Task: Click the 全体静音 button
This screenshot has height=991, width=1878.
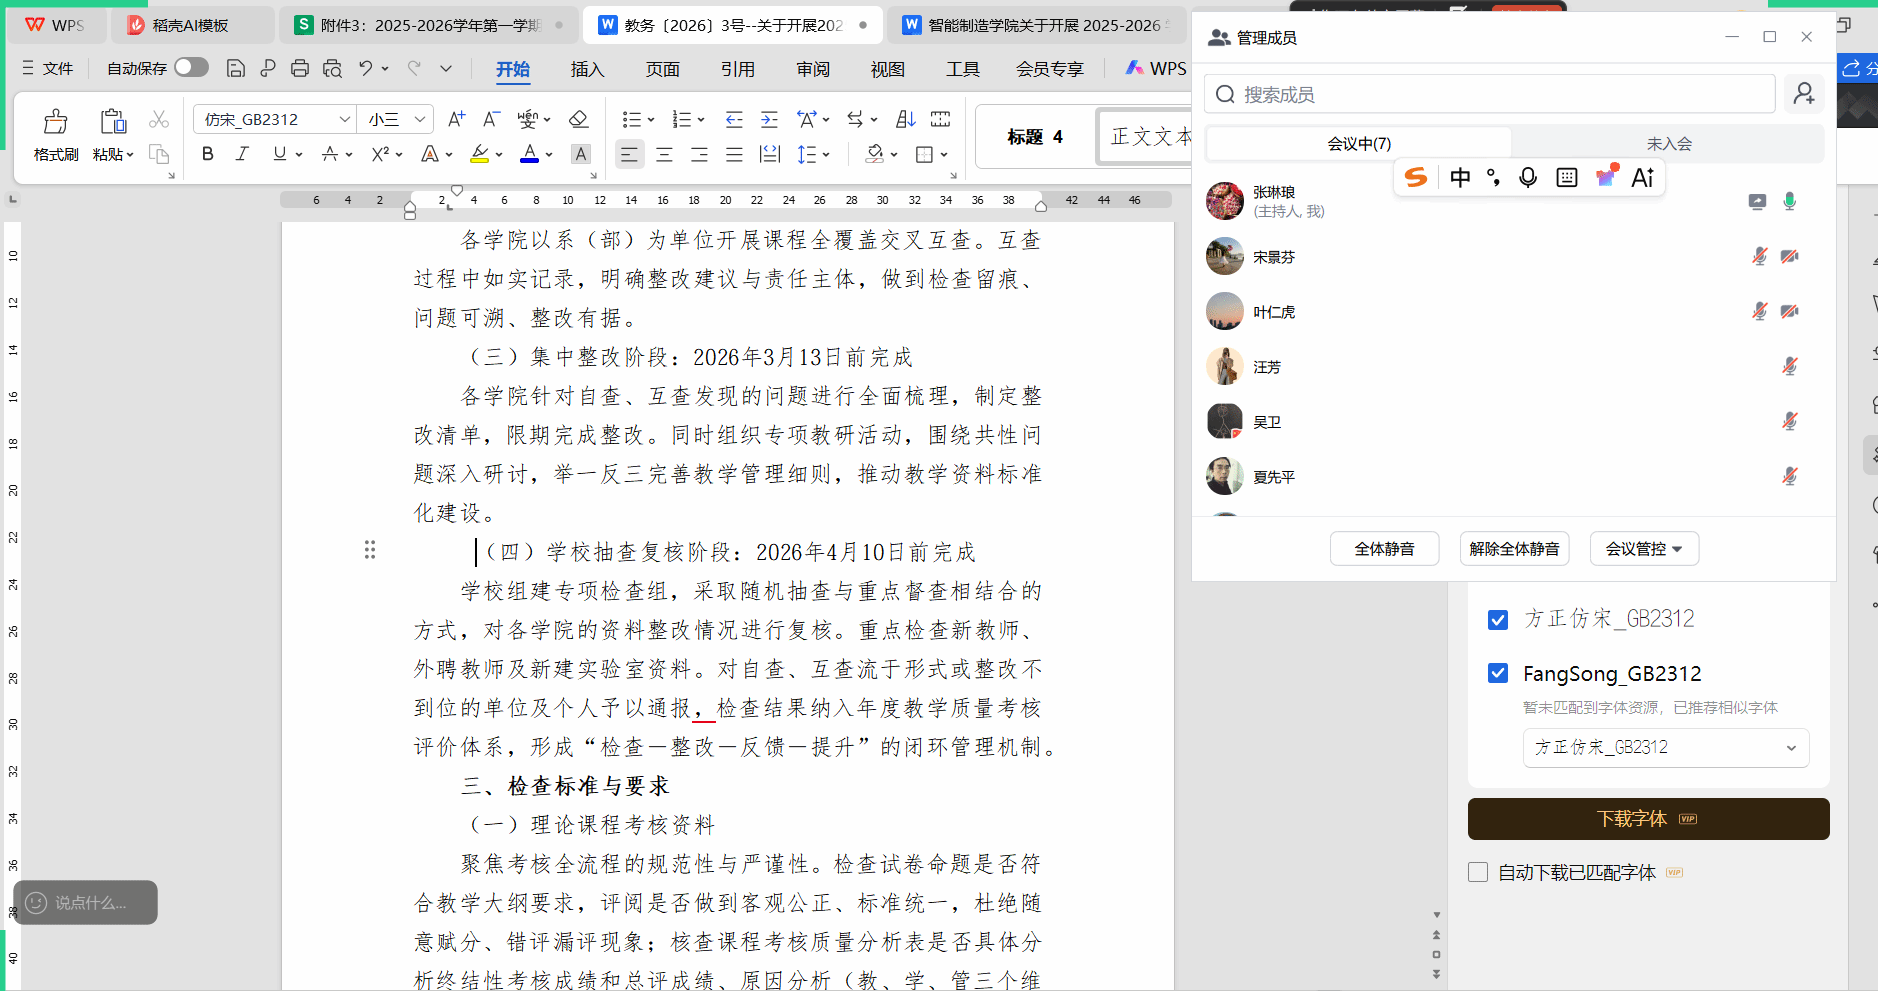Action: click(x=1384, y=549)
